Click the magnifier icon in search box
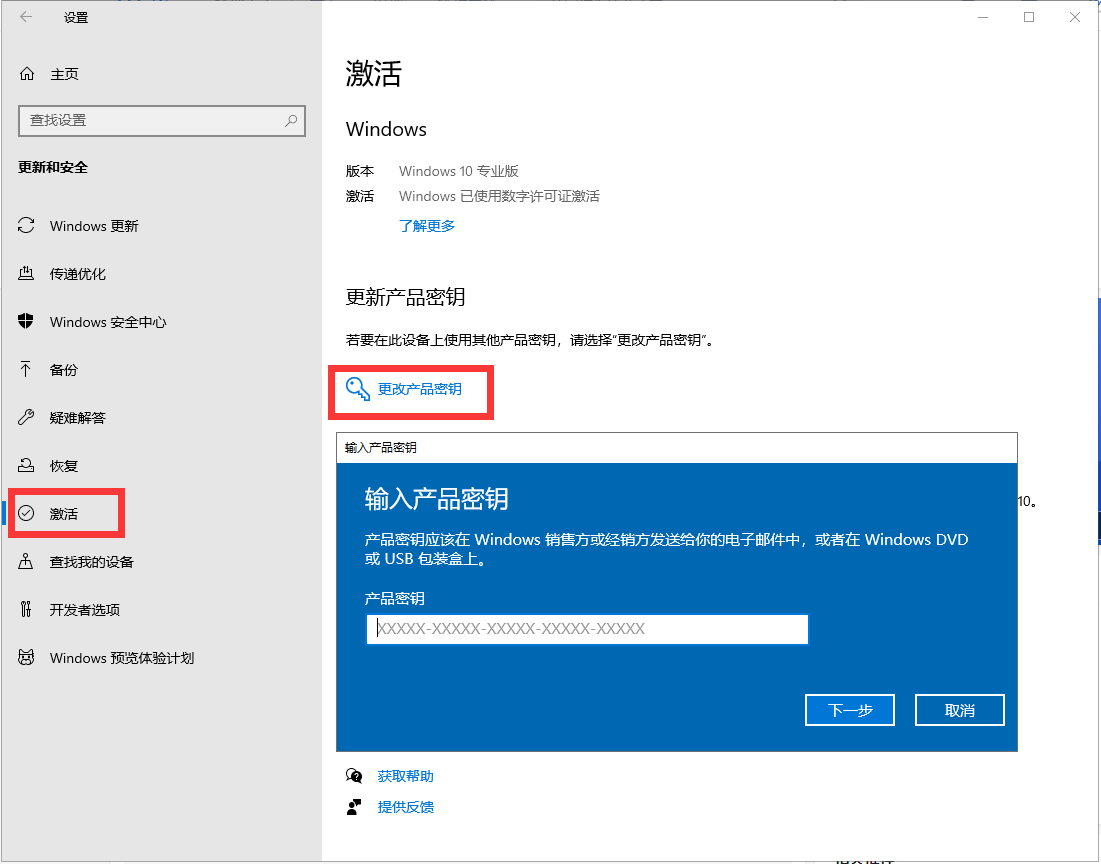 (291, 120)
